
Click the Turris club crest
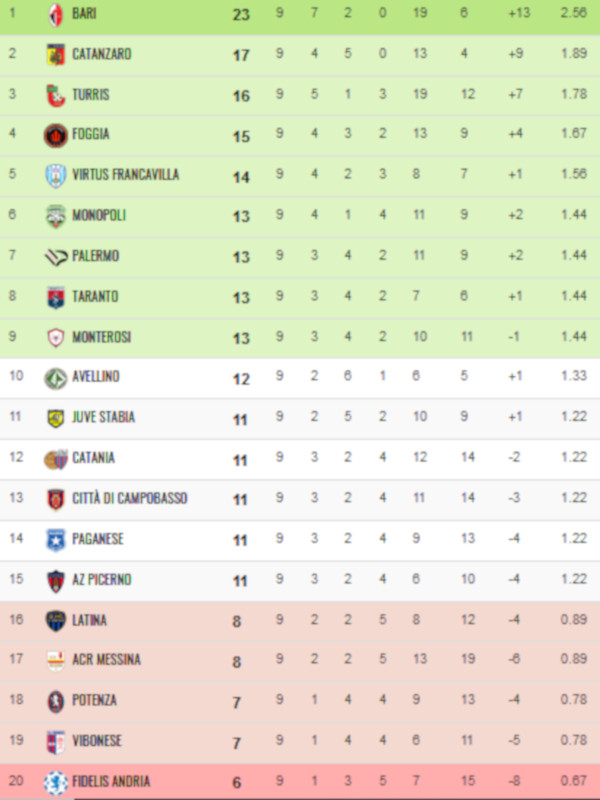[x=55, y=95]
